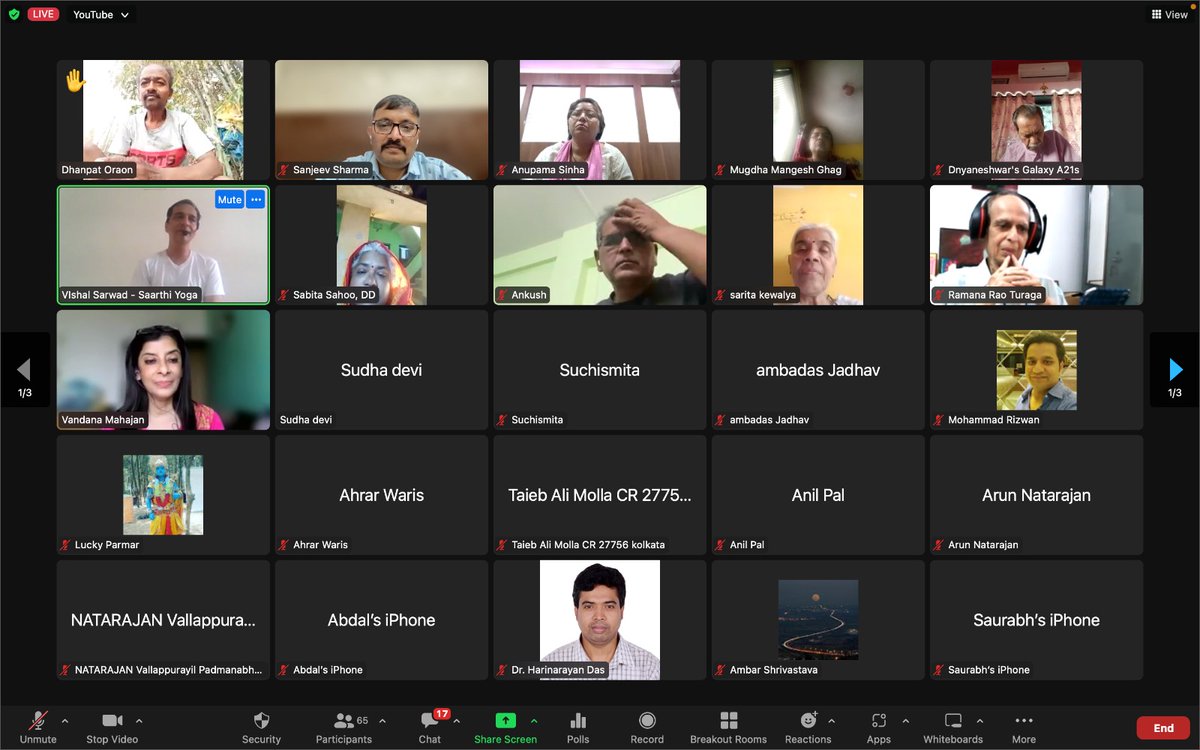Click muted mic icon on Ankush tile
1200x750 pixels.
503,295
